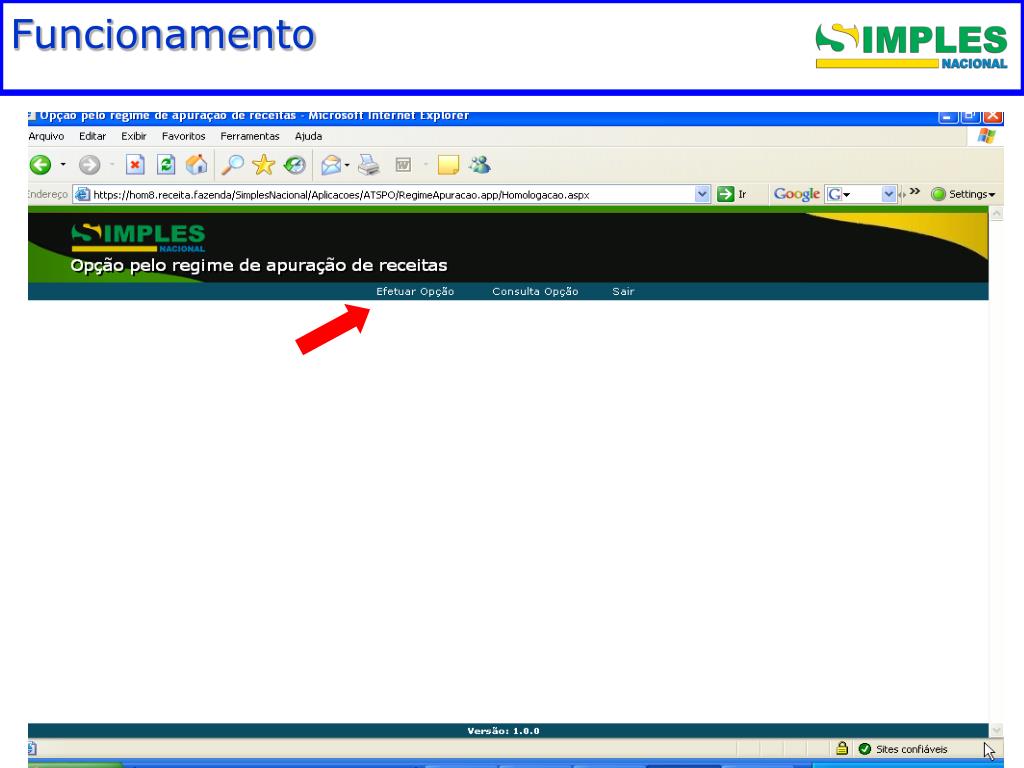Print the page with printer icon
The width and height of the screenshot is (1024, 768).
[x=369, y=165]
